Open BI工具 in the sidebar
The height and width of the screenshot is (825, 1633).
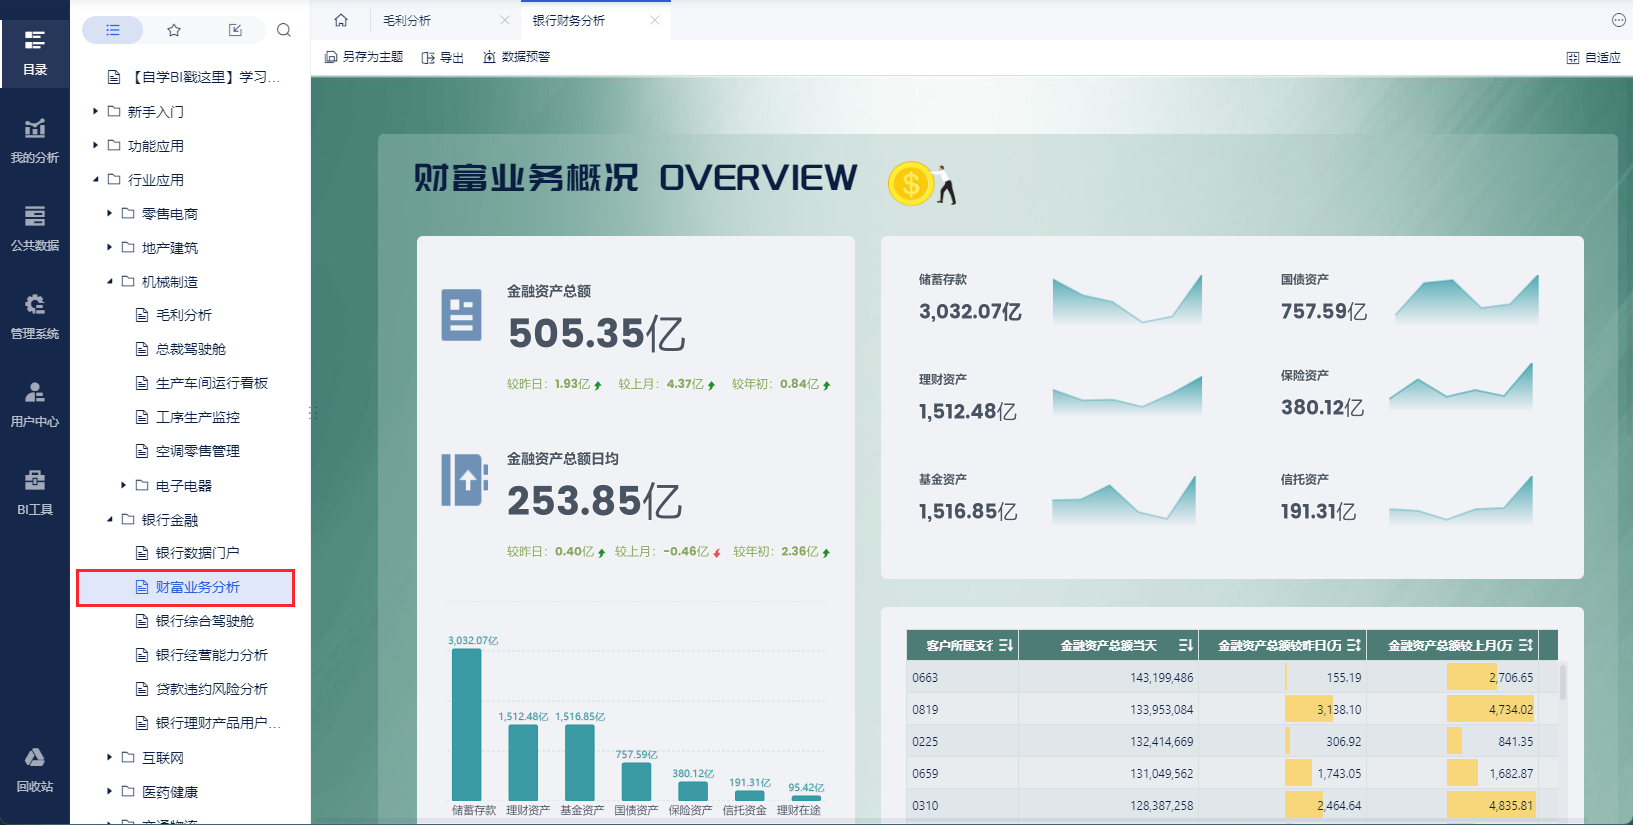35,492
